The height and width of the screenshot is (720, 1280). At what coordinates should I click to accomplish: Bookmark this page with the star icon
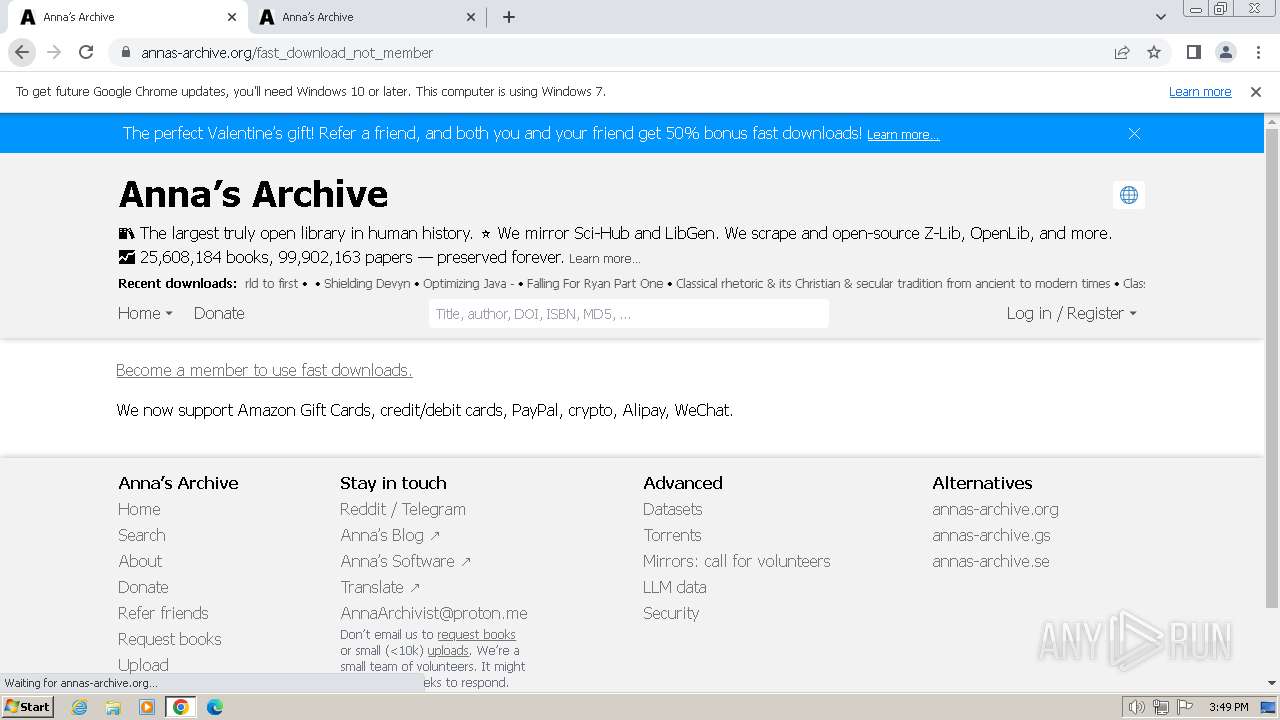[1154, 52]
